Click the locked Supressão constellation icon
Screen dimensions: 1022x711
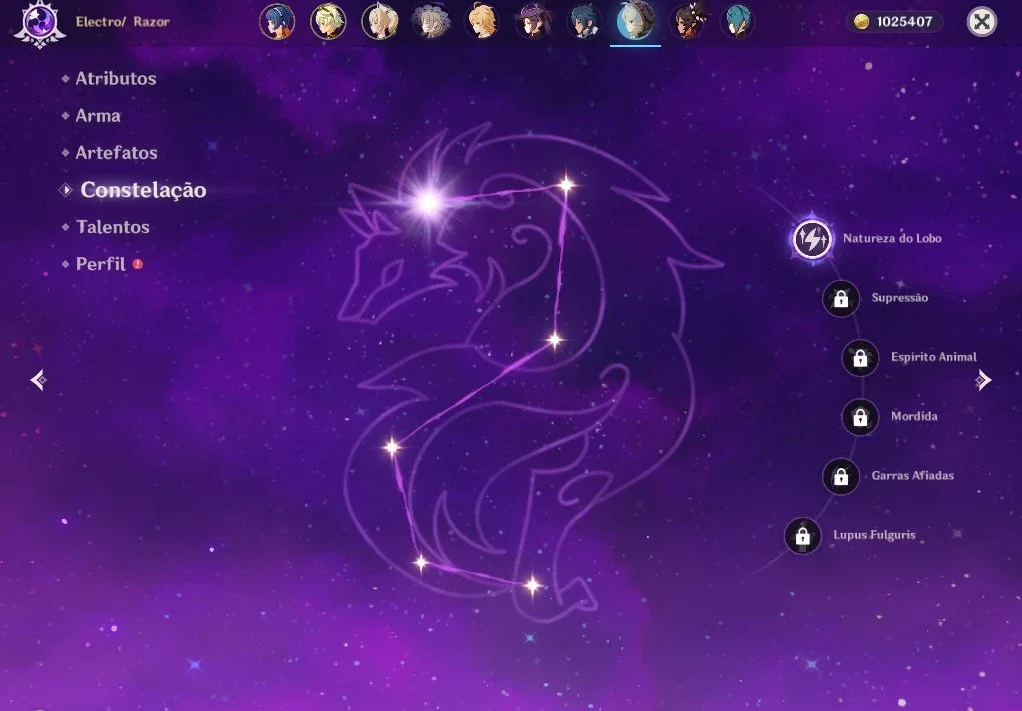(x=841, y=298)
